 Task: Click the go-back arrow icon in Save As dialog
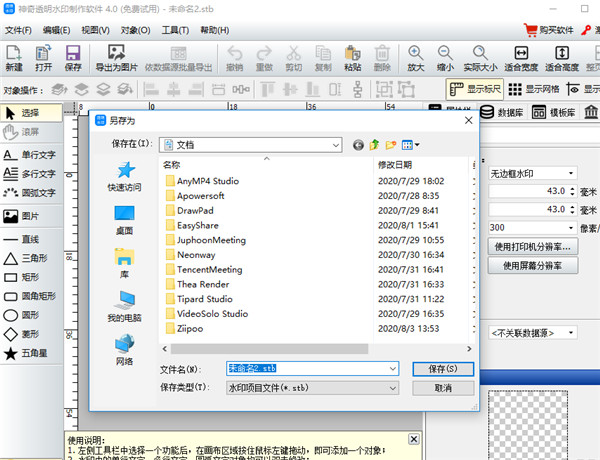[358, 145]
